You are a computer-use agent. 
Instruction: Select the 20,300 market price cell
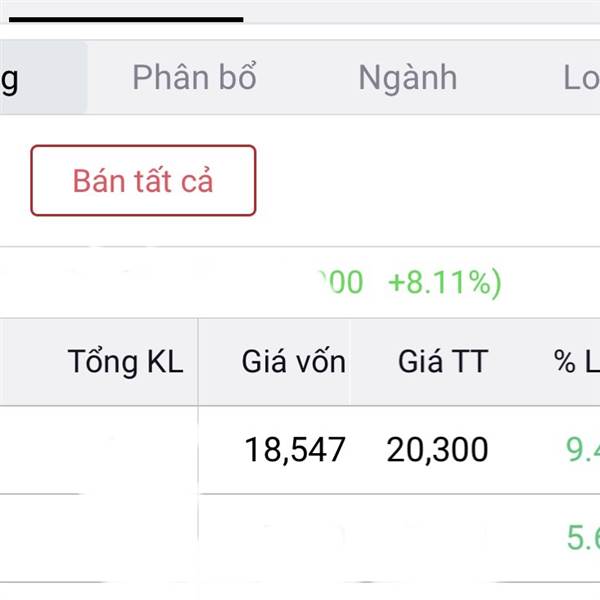tap(437, 450)
